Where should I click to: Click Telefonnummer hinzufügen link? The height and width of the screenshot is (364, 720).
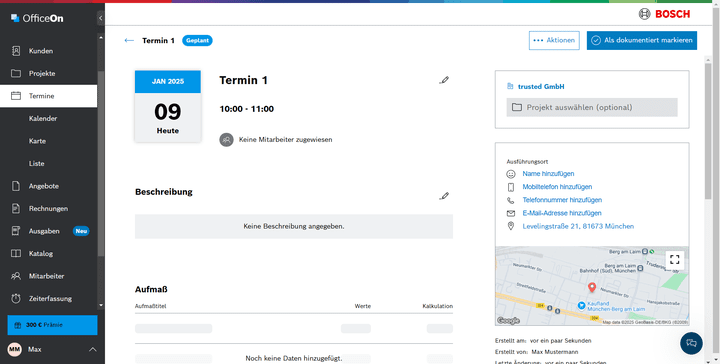coord(562,200)
